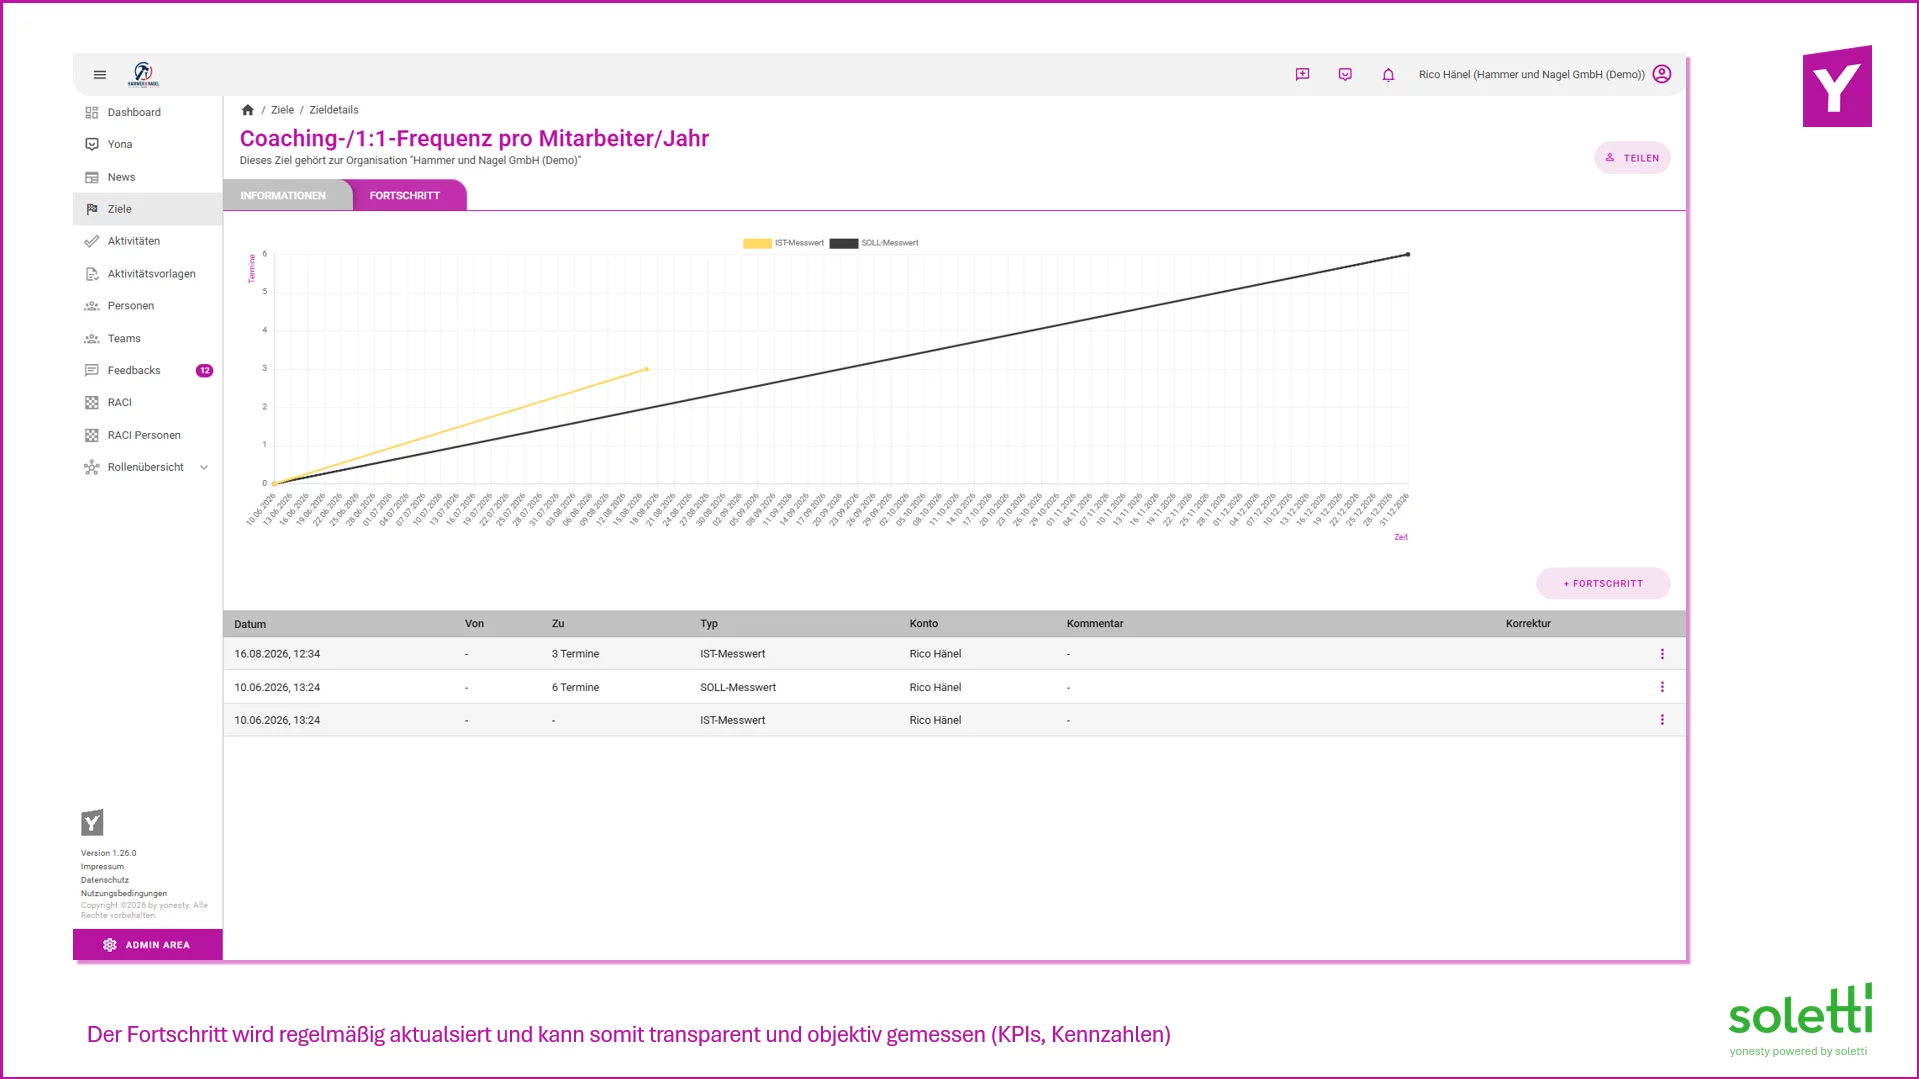The image size is (1919, 1079).
Task: Click the Aktivitäten checkmark icon
Action: click(92, 241)
